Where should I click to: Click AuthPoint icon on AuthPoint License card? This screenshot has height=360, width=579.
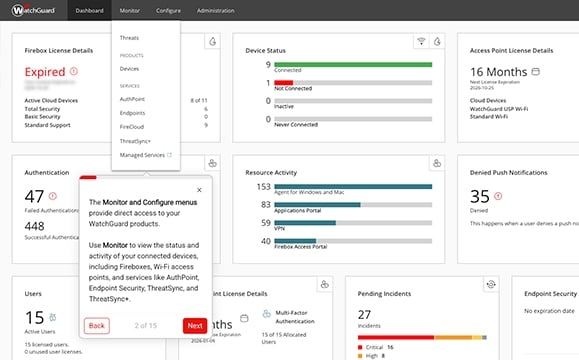325,284
